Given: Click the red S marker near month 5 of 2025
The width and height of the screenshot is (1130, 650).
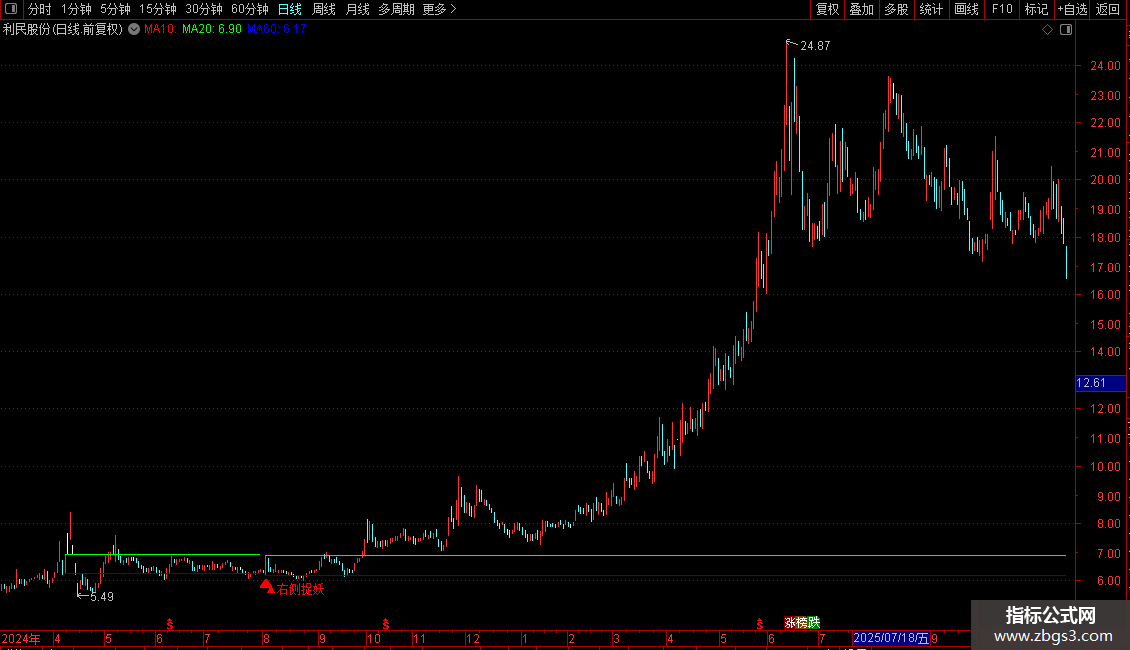Looking at the screenshot, I should [760, 623].
